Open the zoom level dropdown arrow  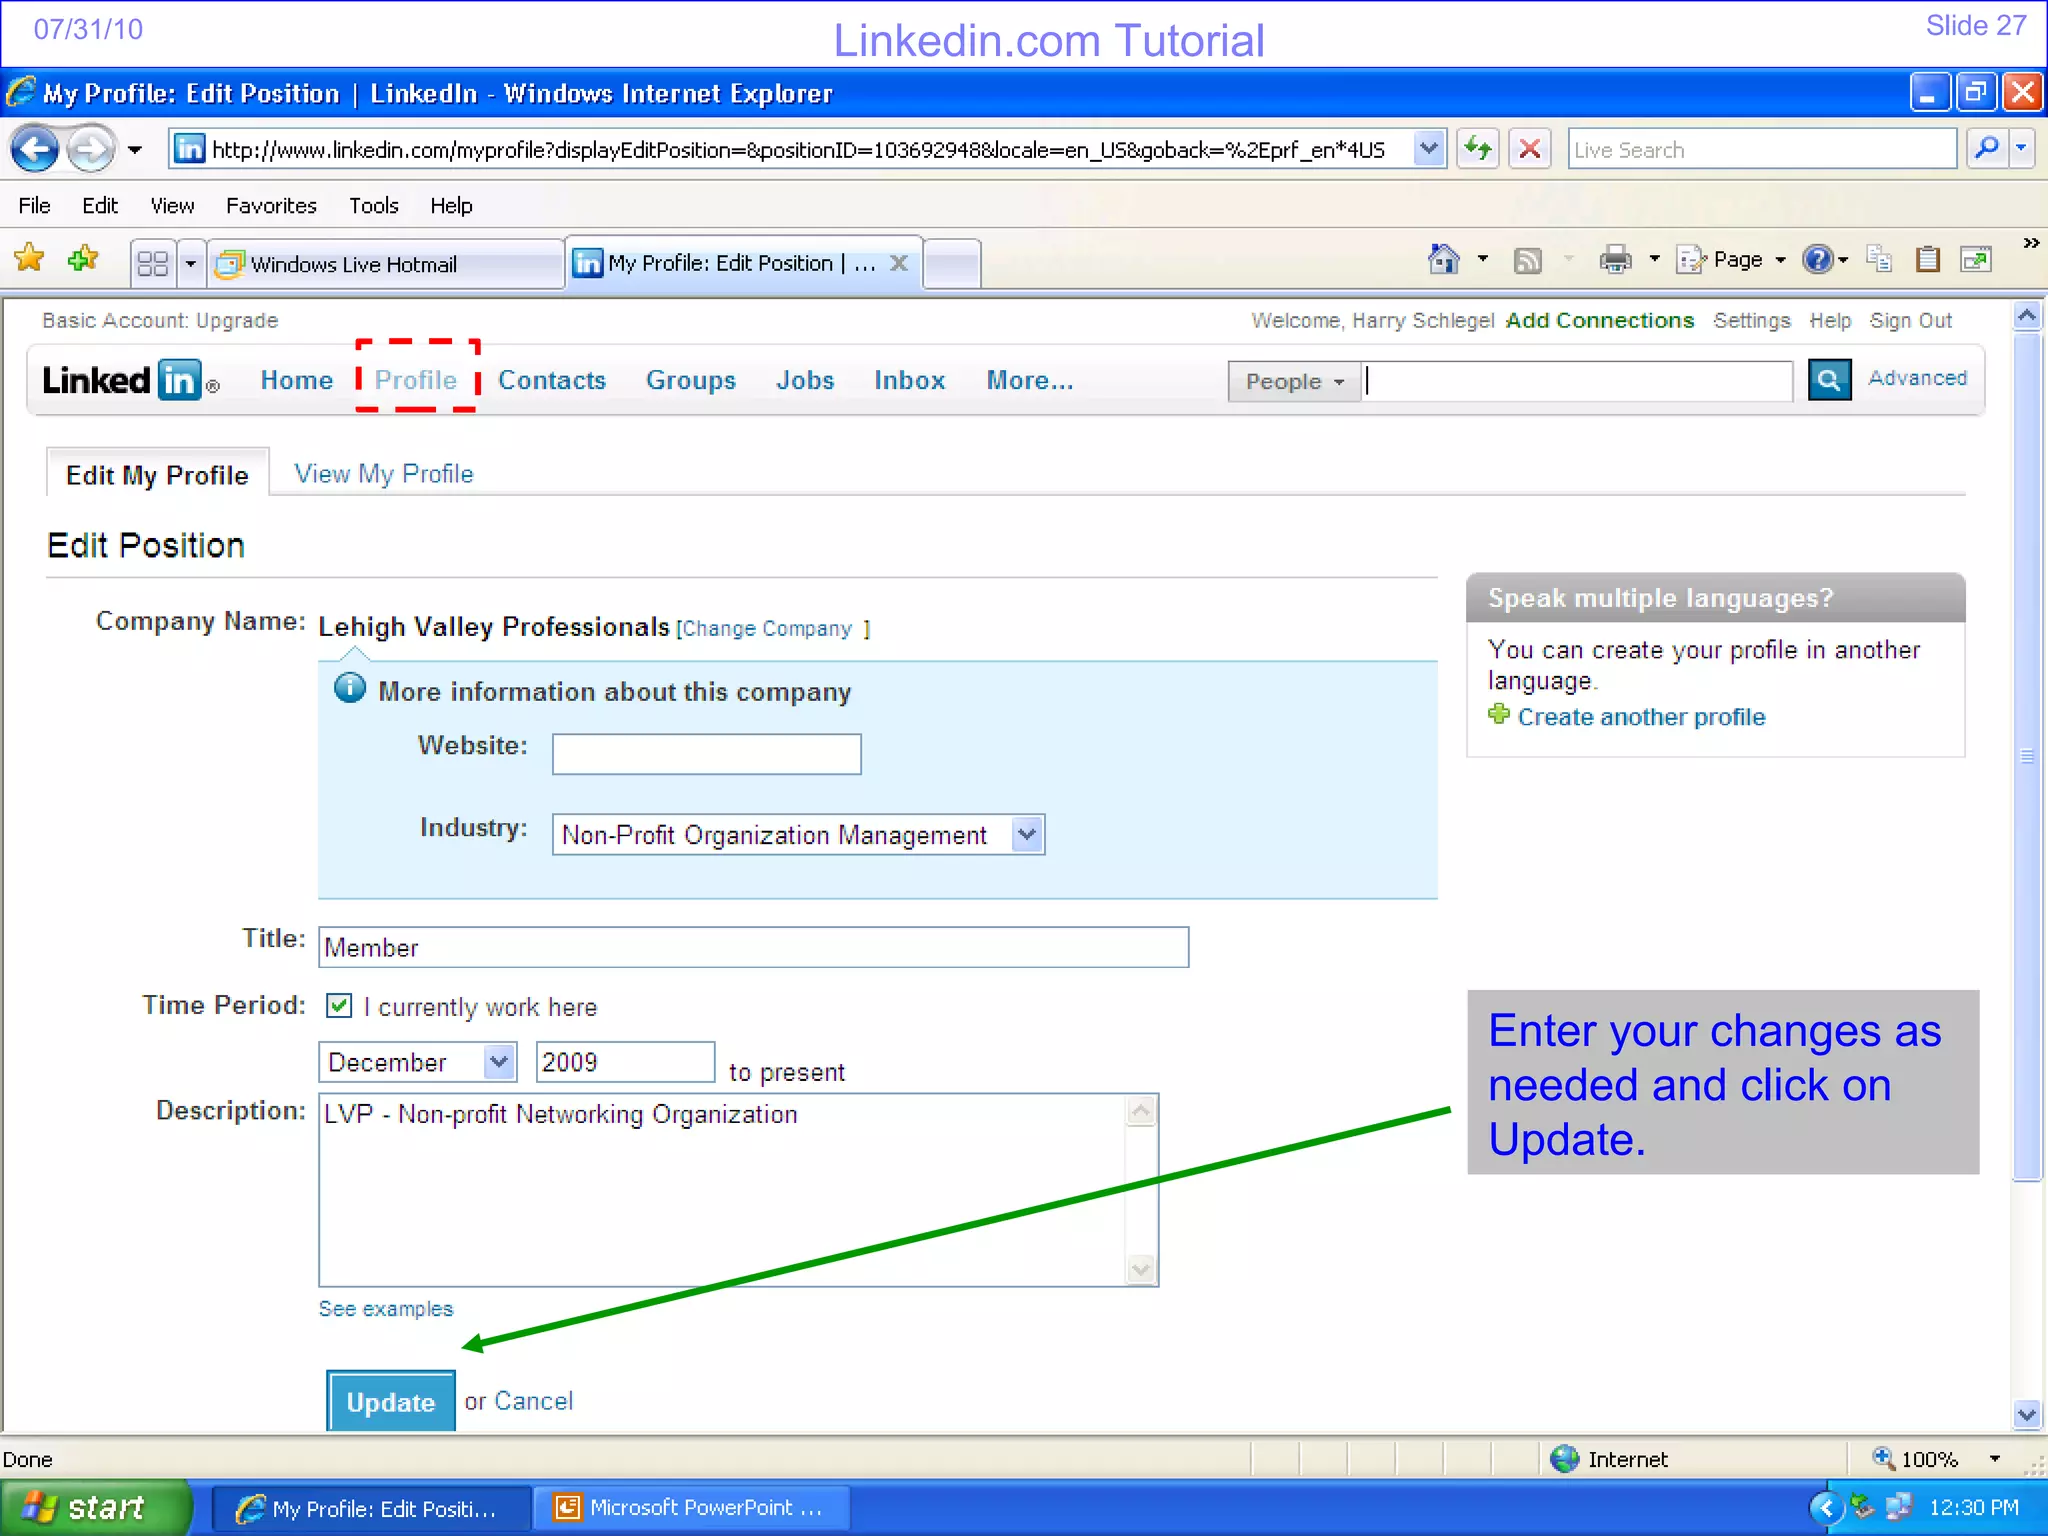pos(1994,1459)
